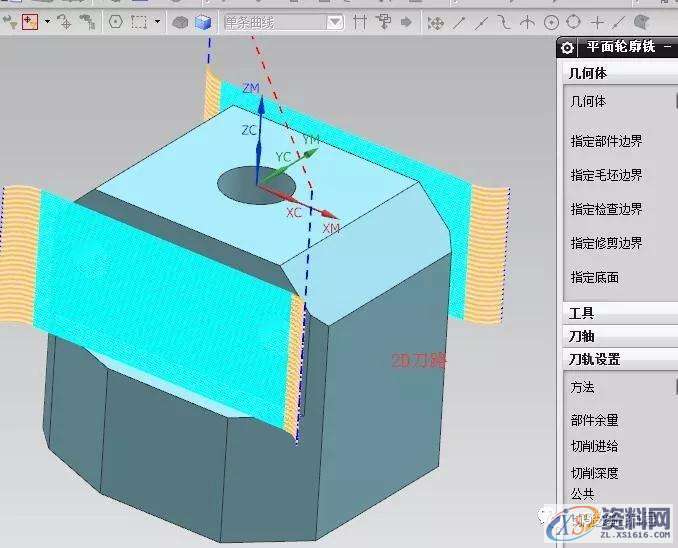
Task: Expand the 刀轴 section
Action: (x=581, y=336)
